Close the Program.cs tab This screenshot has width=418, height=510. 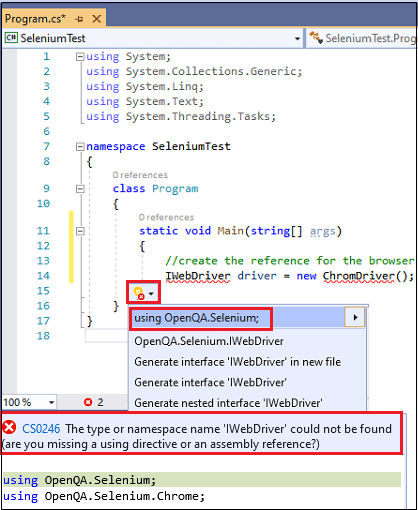97,19
